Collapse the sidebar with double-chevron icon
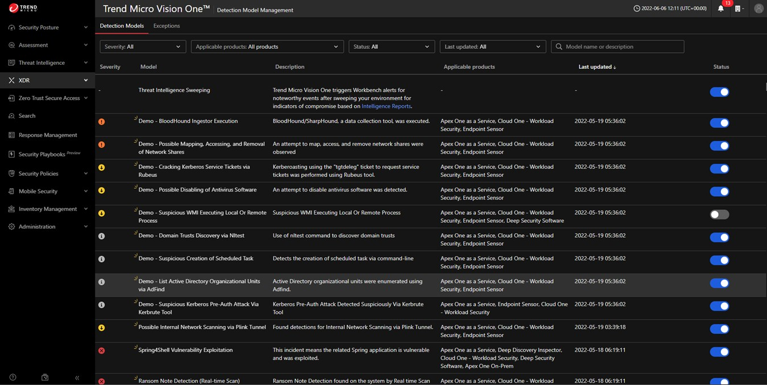767x385 pixels. (x=77, y=378)
